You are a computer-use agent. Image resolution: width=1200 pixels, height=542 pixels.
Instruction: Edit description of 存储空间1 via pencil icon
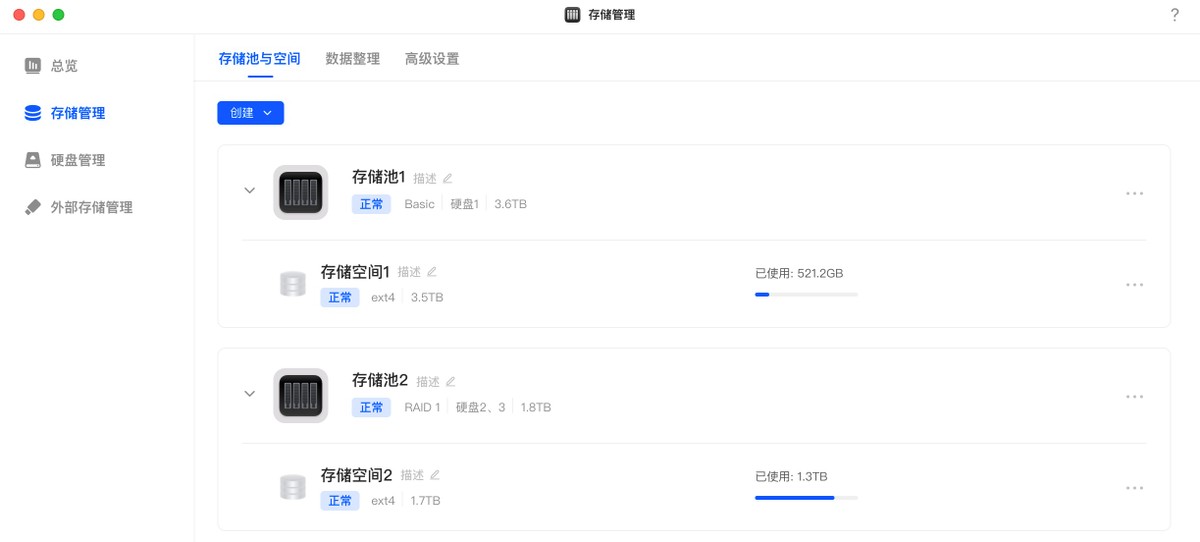[x=432, y=271]
